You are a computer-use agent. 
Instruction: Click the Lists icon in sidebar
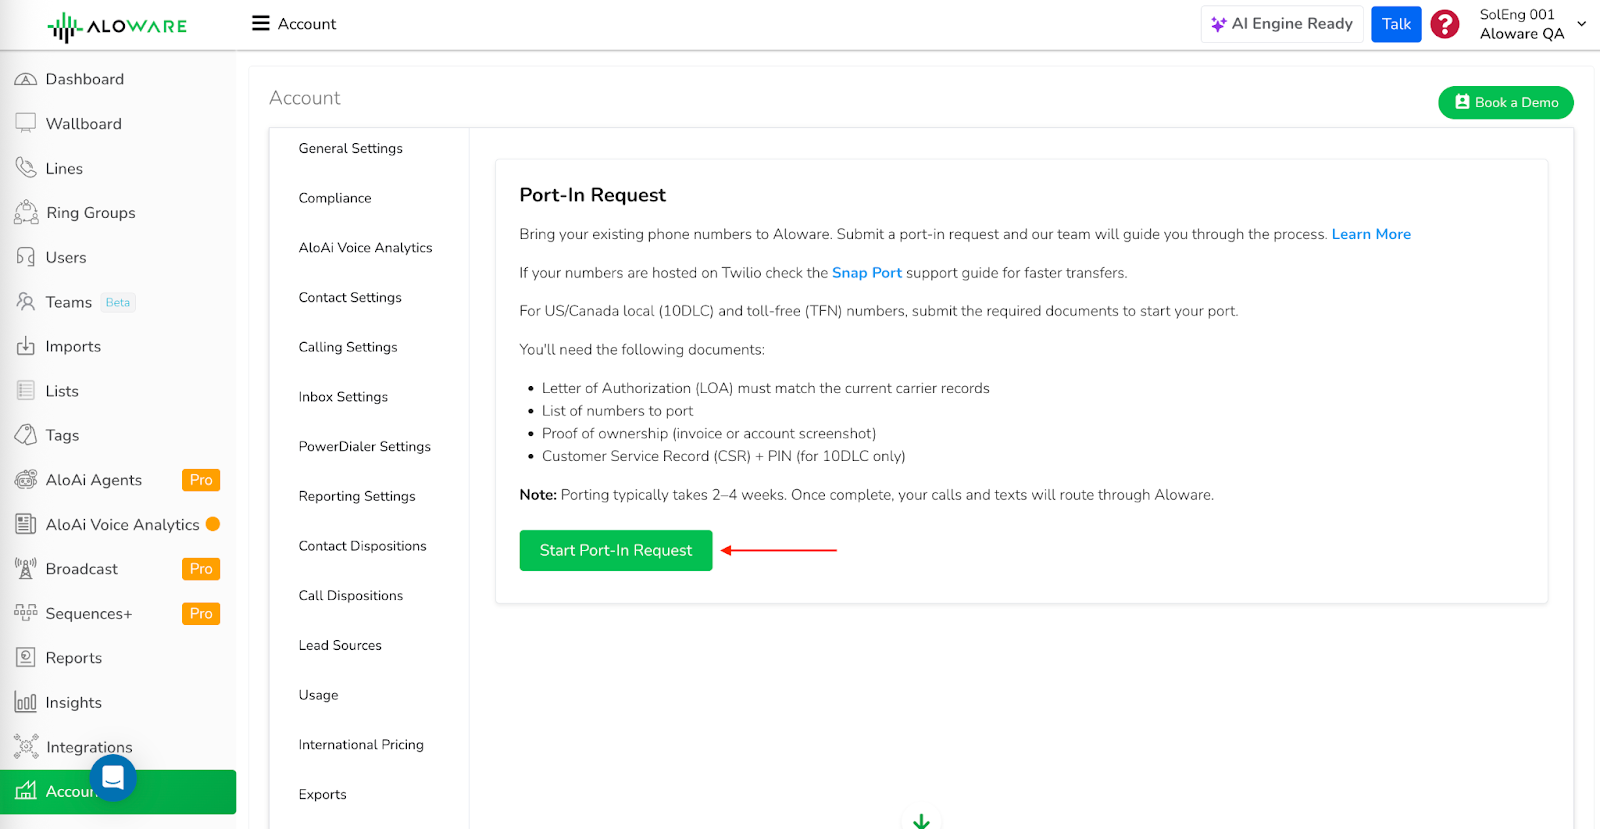(26, 390)
